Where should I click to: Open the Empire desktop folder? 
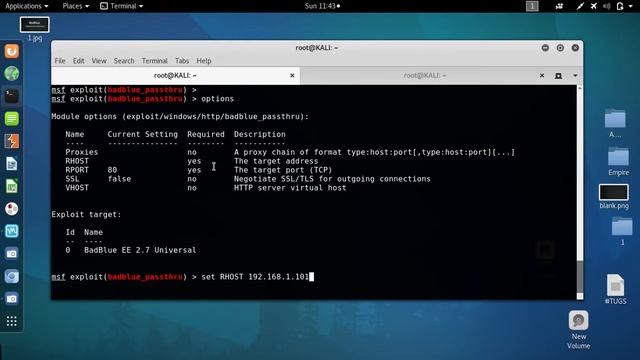coord(618,157)
